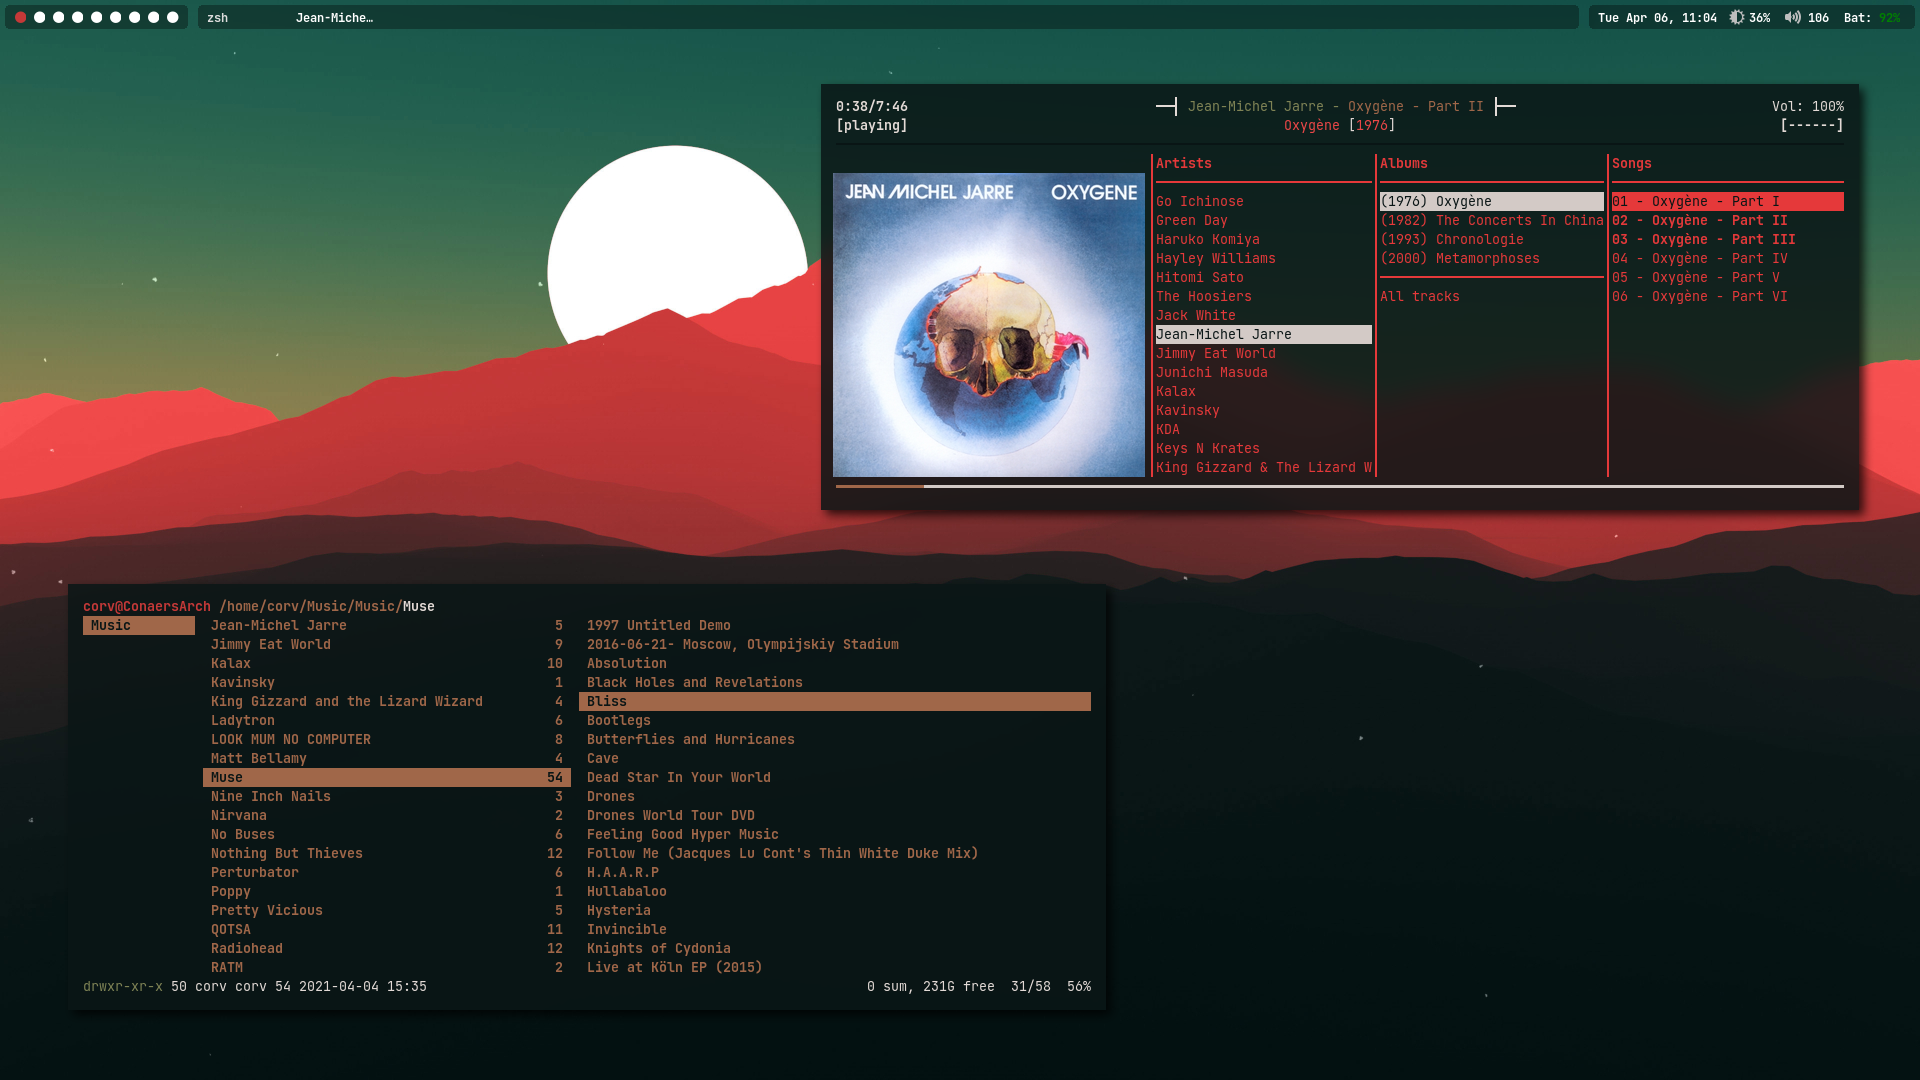Switch to the second workspace dot
Screen dimensions: 1920x1080
pyautogui.click(x=39, y=17)
